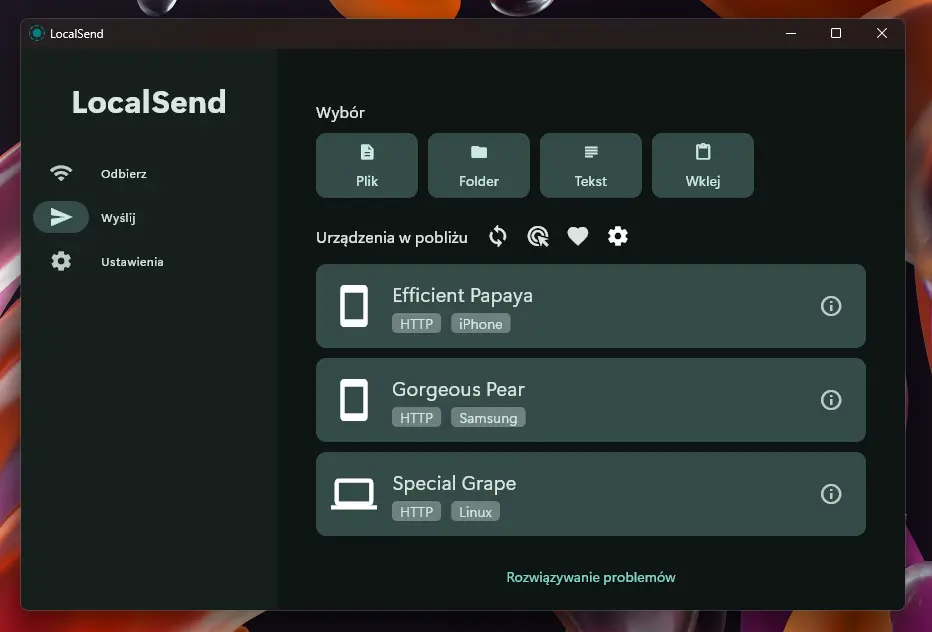Send to Efficient Papaya iPhone device
Screen dimensions: 932x632
coord(590,306)
